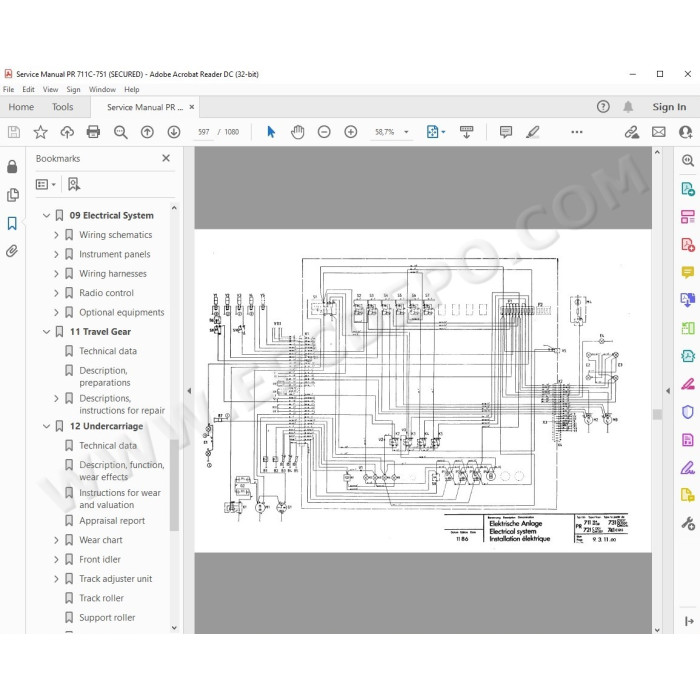Expand the Optional equipments bookmark
The width and height of the screenshot is (700, 700).
click(56, 312)
